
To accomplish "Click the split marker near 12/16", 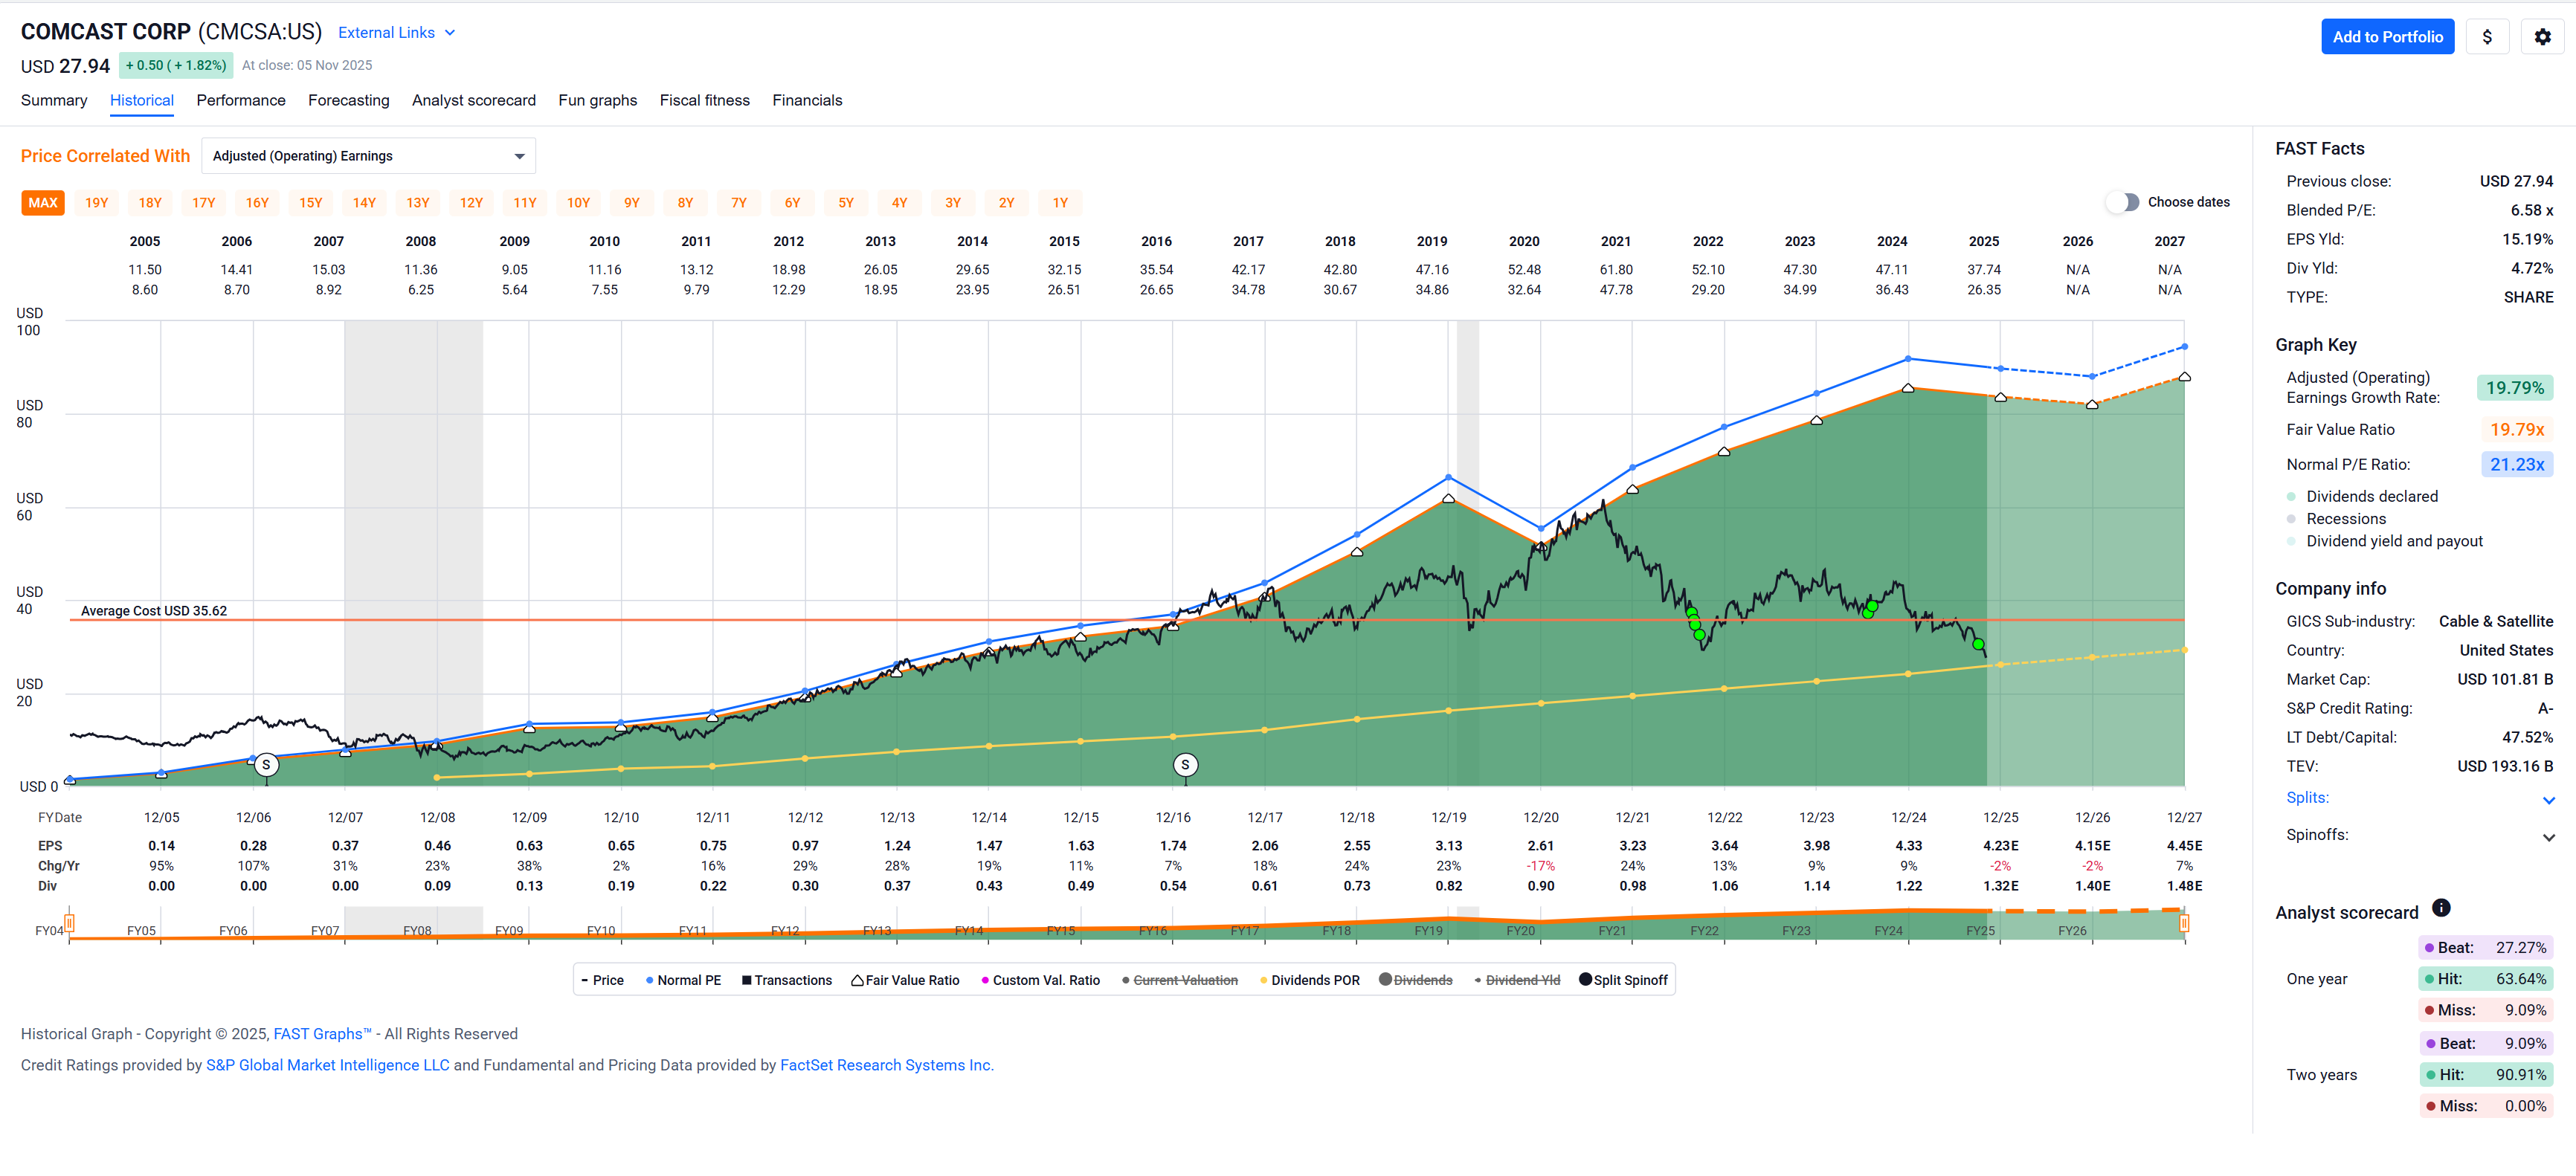I will [1185, 765].
